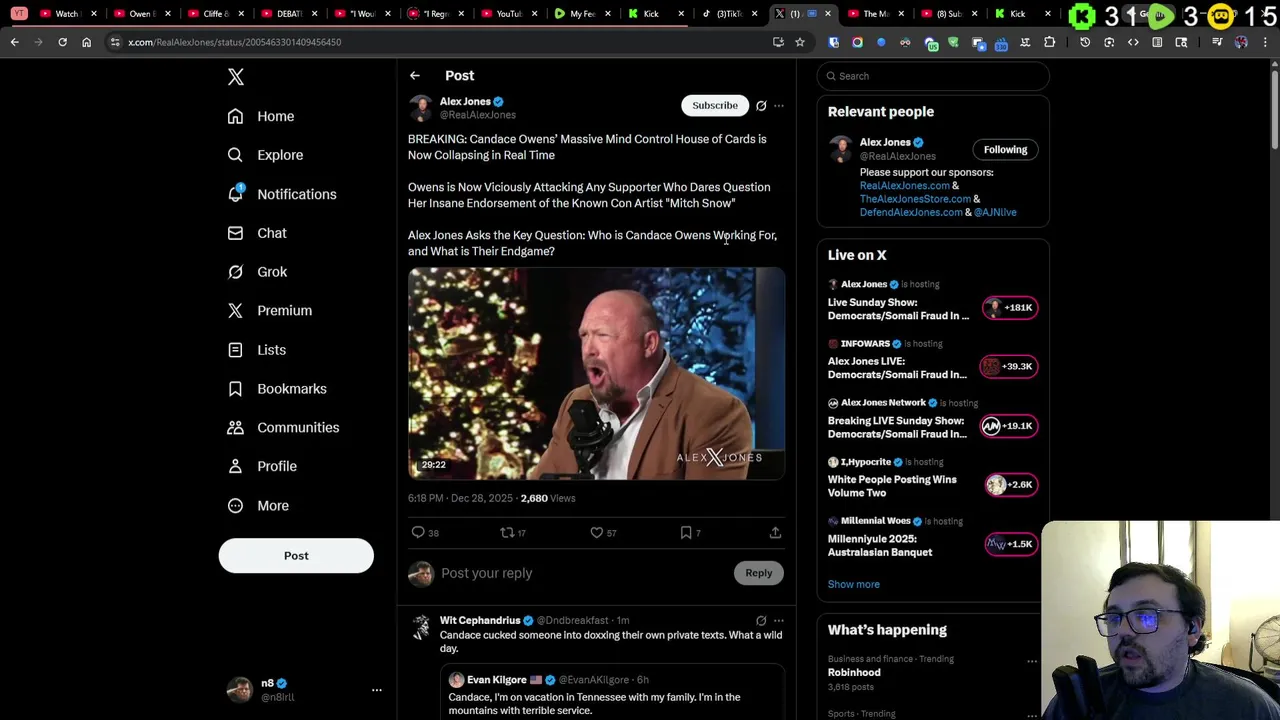Open the More menu in sidebar
Screen dimensions: 1280x720
258,506
